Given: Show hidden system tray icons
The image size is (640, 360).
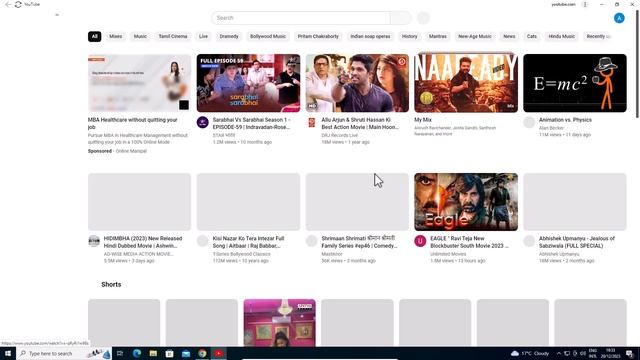Looking at the screenshot, I should (x=559, y=353).
